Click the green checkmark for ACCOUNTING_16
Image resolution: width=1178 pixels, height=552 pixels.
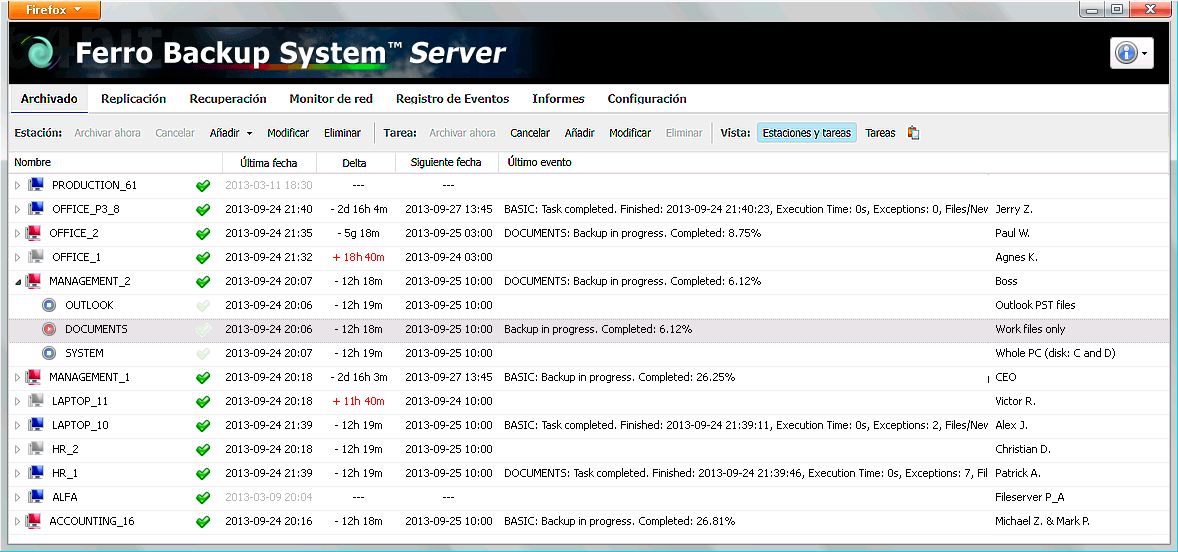[203, 521]
